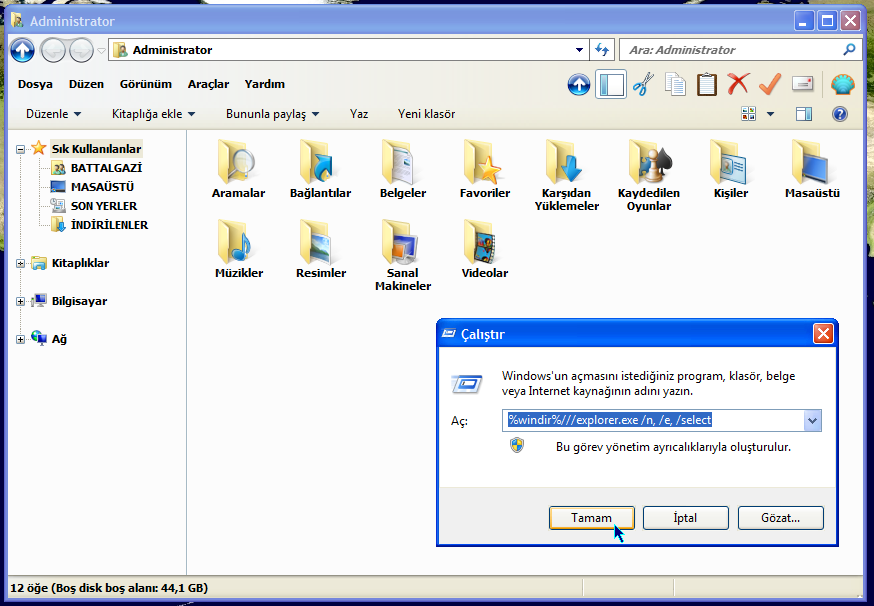Expand the Bilgisayar tree node
The width and height of the screenshot is (874, 606).
(x=21, y=302)
